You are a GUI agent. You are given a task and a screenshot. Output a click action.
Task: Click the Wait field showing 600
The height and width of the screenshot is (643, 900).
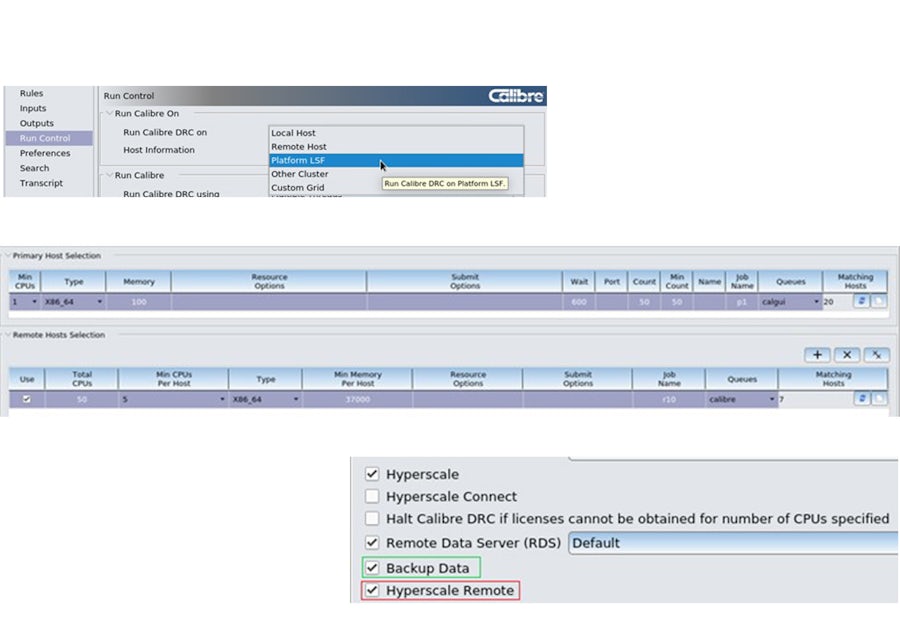tap(579, 300)
